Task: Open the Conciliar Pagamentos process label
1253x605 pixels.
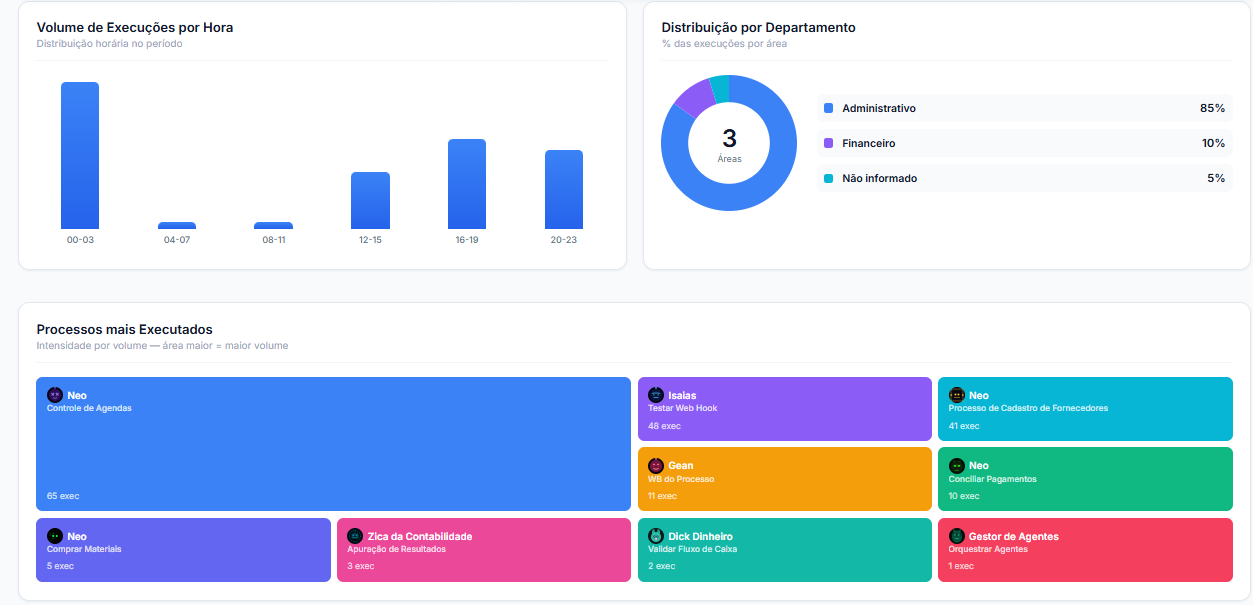Action: (x=992, y=479)
